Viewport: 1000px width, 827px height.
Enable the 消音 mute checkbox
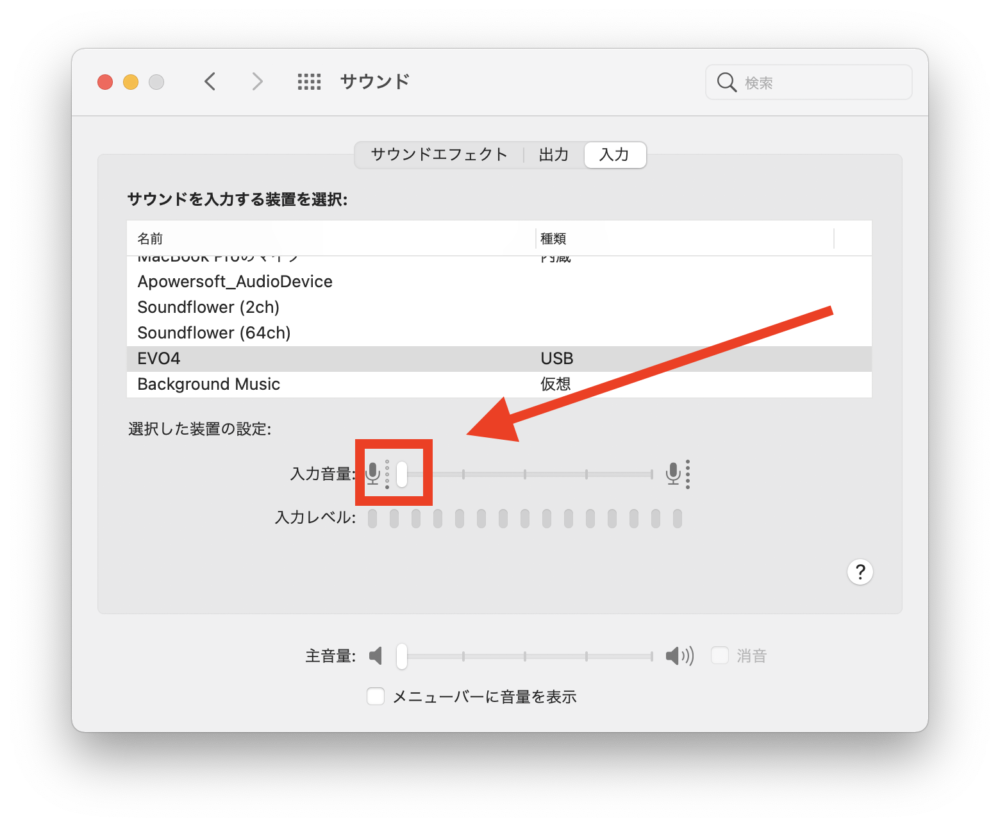click(x=720, y=655)
